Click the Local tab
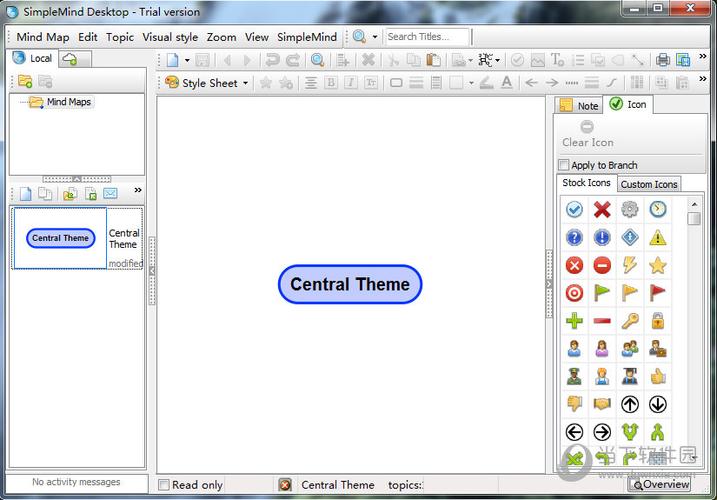The width and height of the screenshot is (717, 500). coord(33,59)
